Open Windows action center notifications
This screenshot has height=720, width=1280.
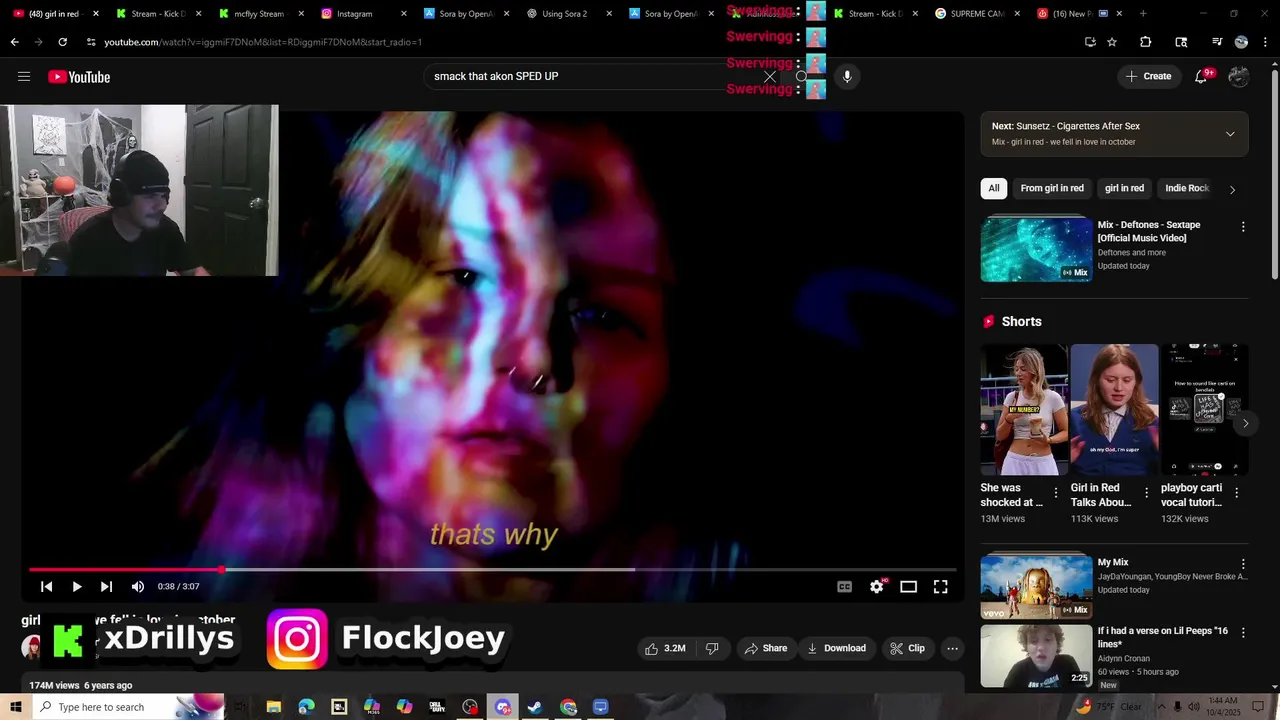tap(1259, 707)
